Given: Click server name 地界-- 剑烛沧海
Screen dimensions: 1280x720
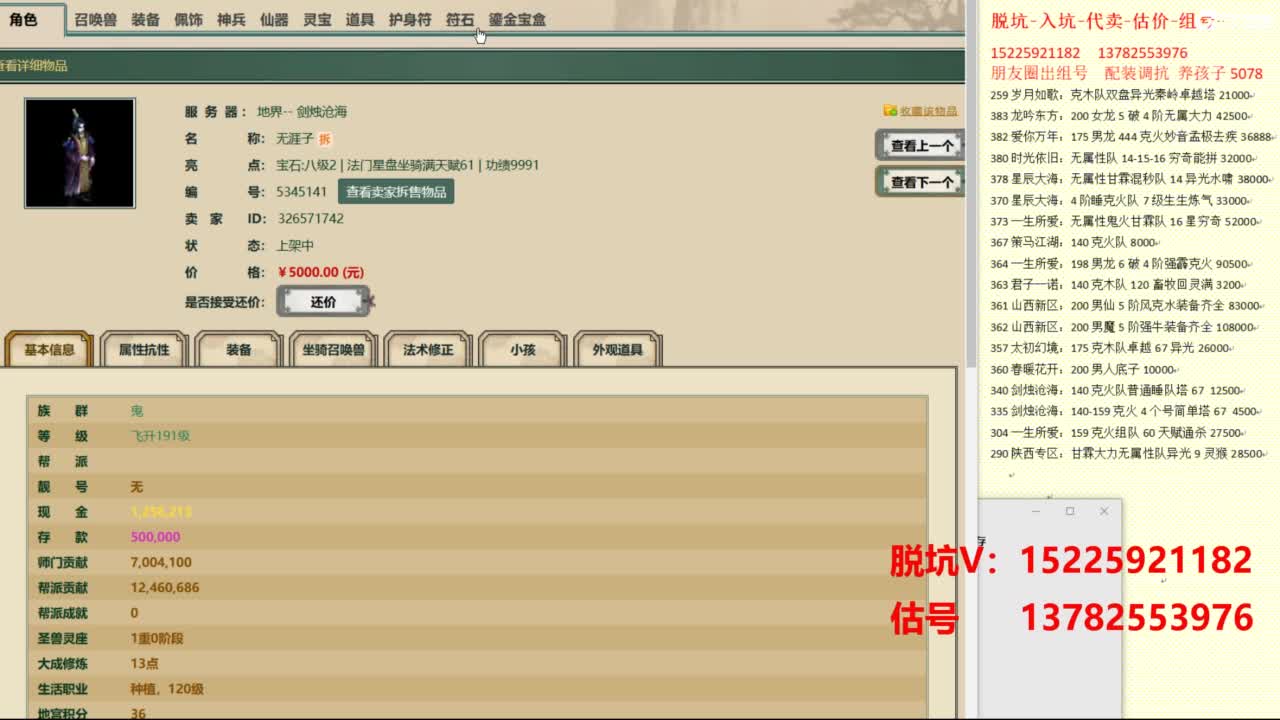Looking at the screenshot, I should pyautogui.click(x=302, y=112).
